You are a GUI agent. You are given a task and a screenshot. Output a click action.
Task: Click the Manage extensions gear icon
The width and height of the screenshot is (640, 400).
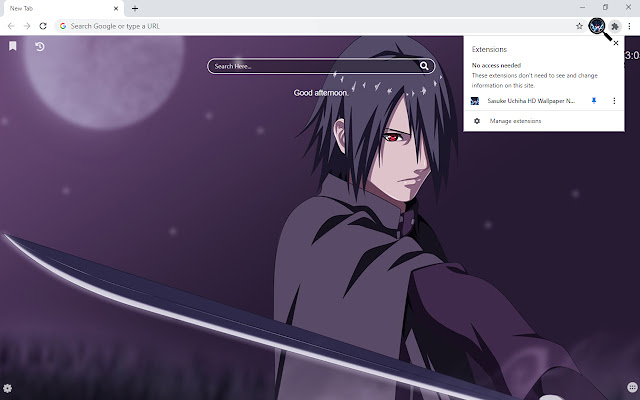(x=477, y=121)
